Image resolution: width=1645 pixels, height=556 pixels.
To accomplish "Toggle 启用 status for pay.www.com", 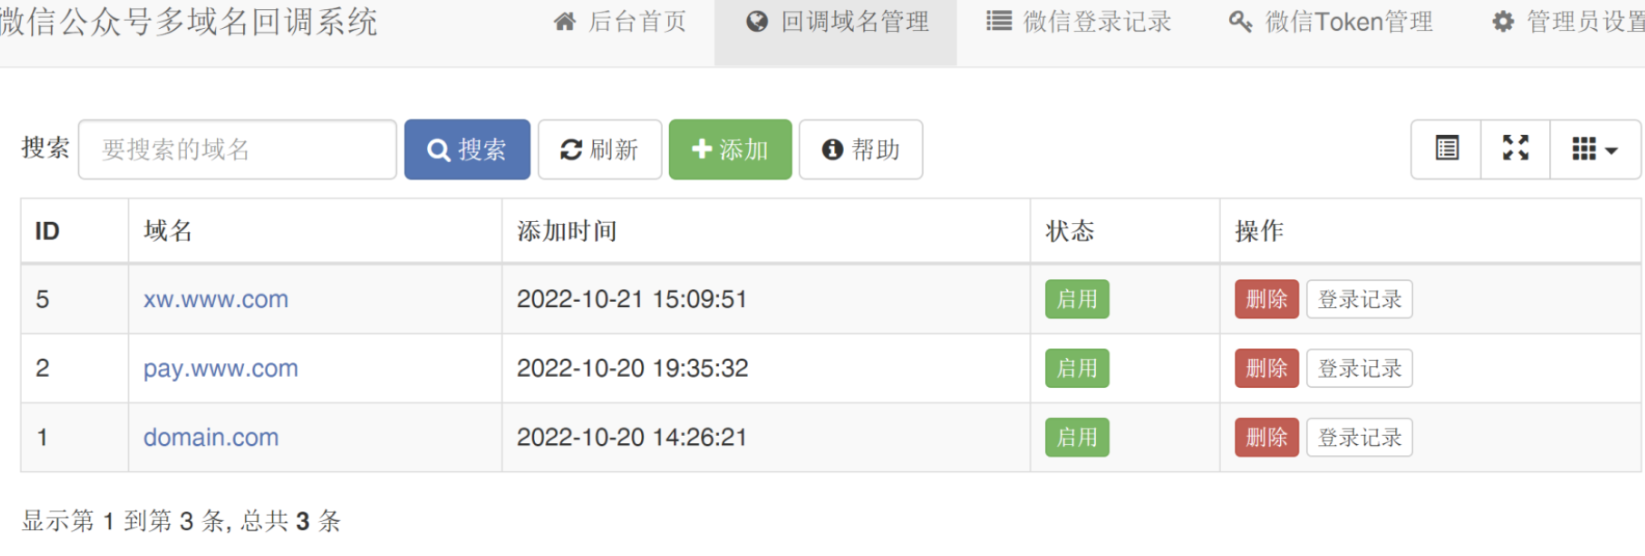I will [1077, 368].
